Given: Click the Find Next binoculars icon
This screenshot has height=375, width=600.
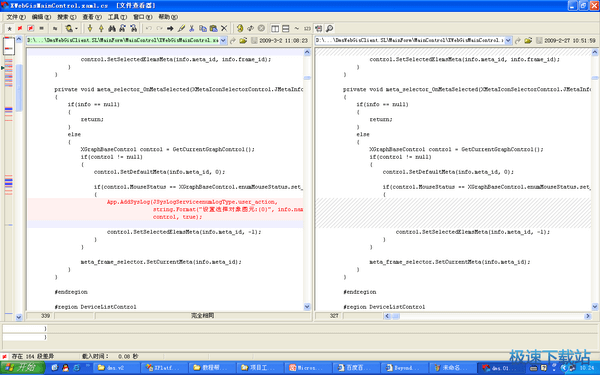Looking at the screenshot, I should [122, 28].
